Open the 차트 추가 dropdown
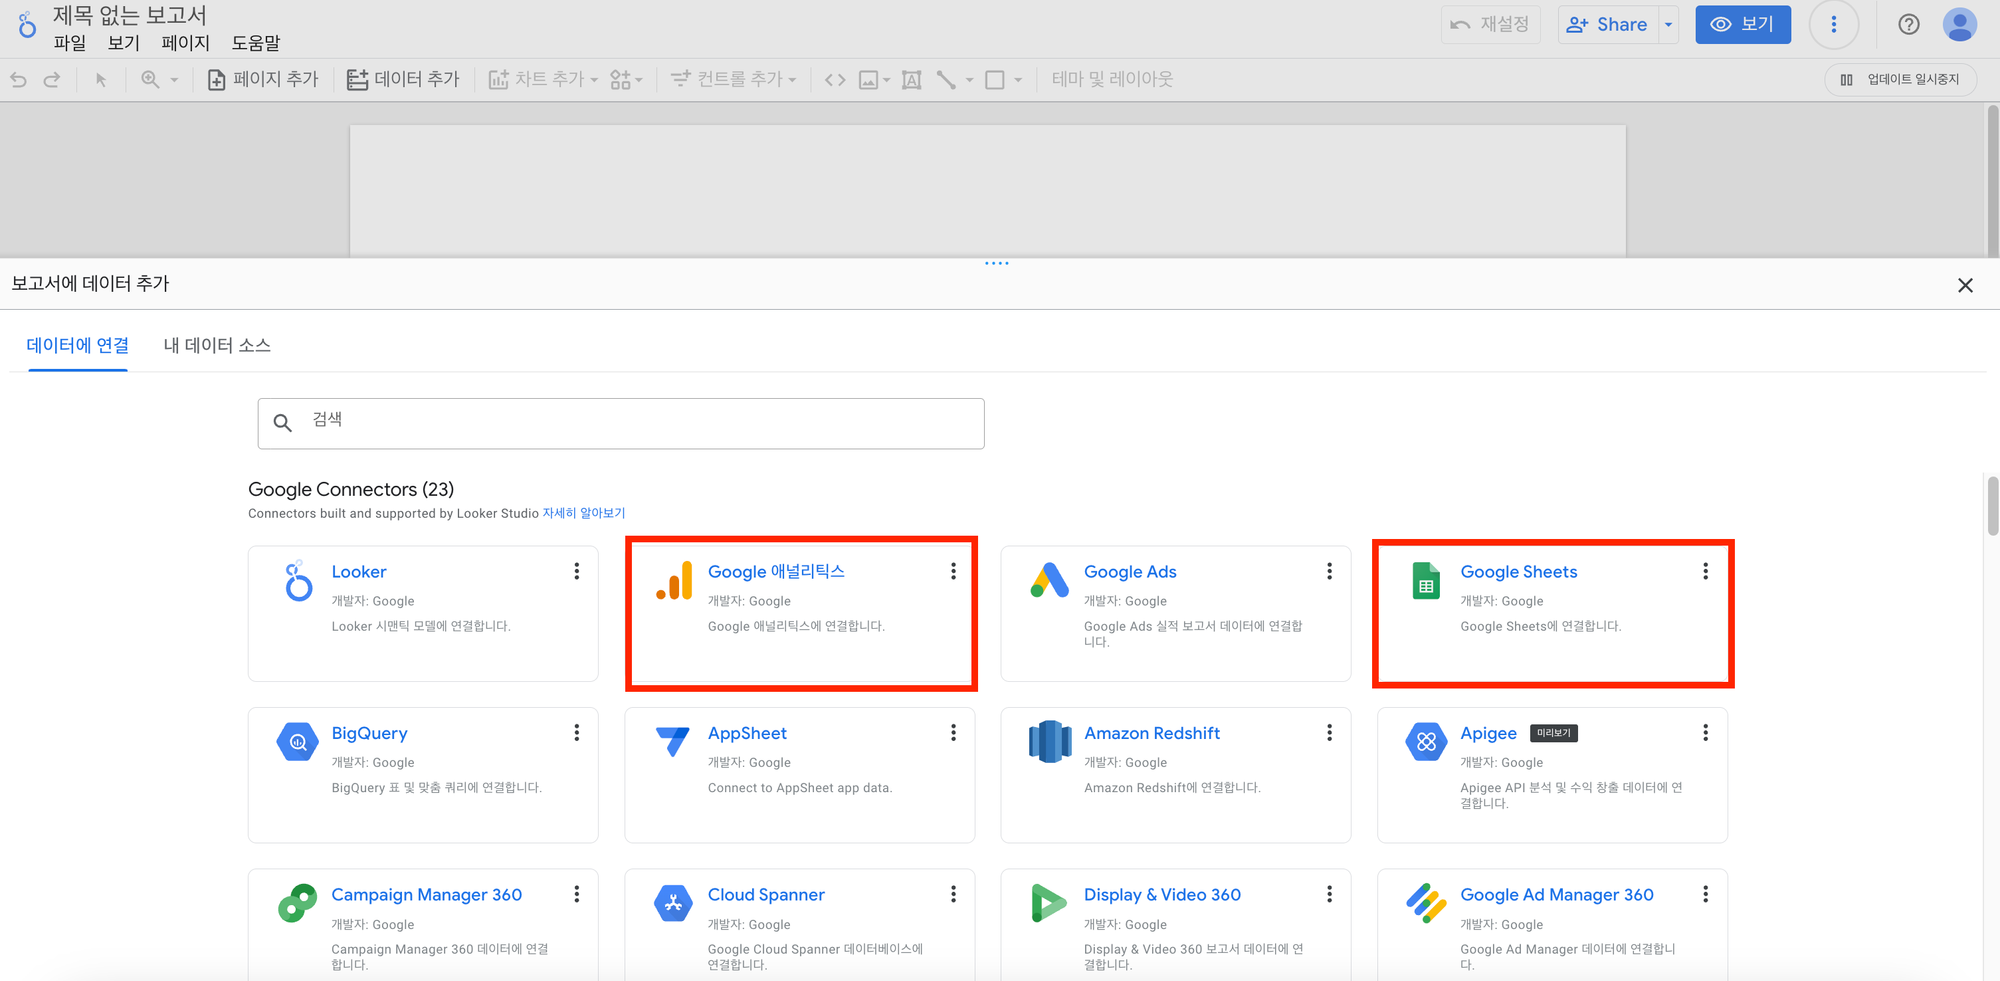 (543, 79)
